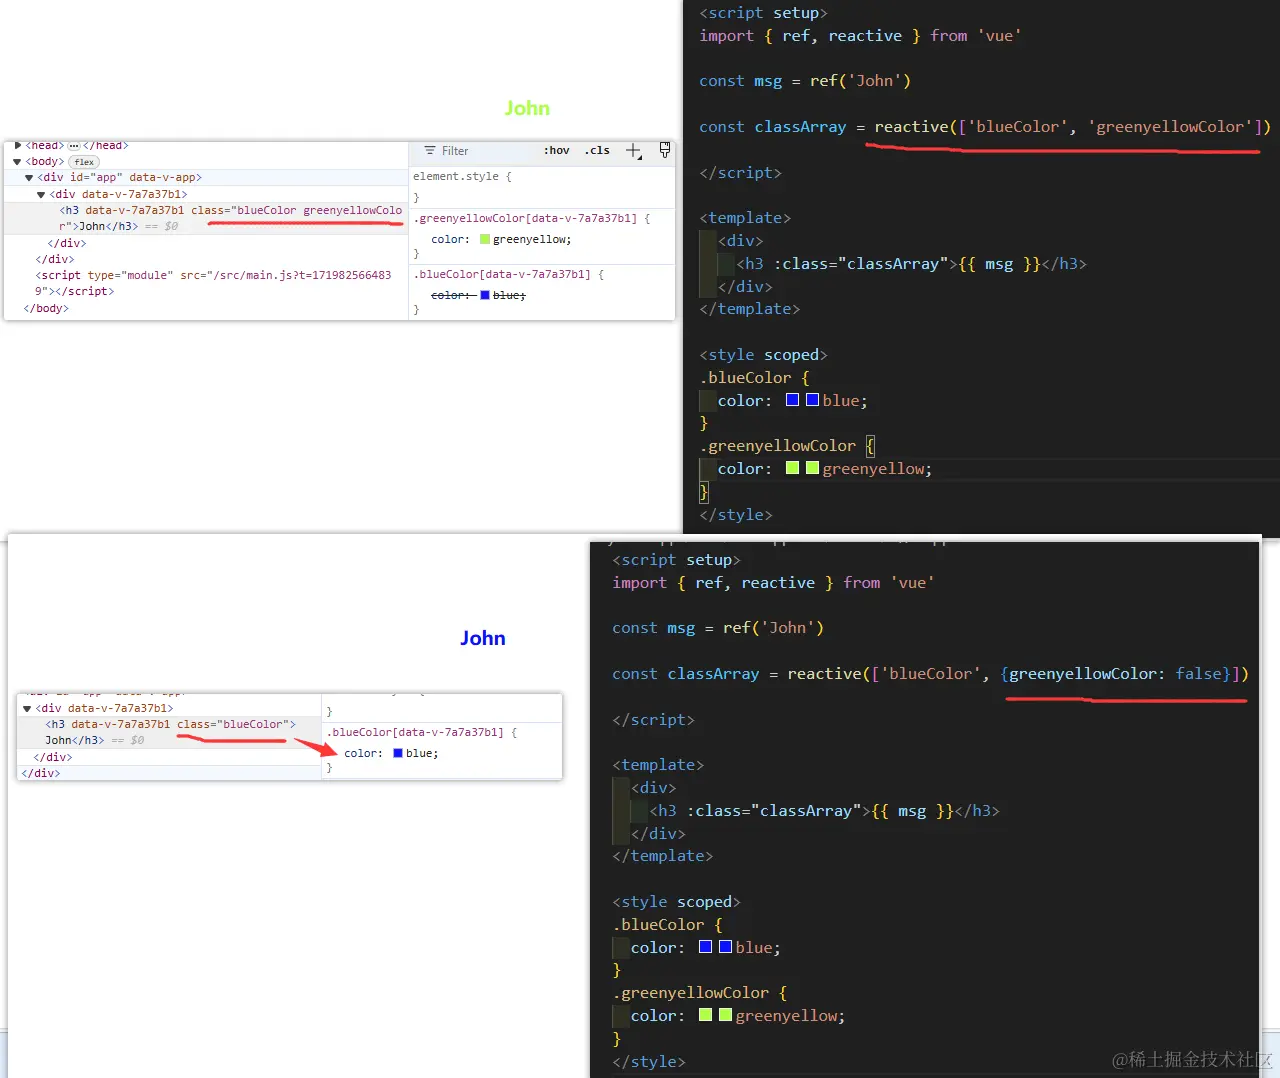Image resolution: width=1280 pixels, height=1078 pixels.
Task: Click the flex badge beside the body tag
Action: pyautogui.click(x=84, y=162)
